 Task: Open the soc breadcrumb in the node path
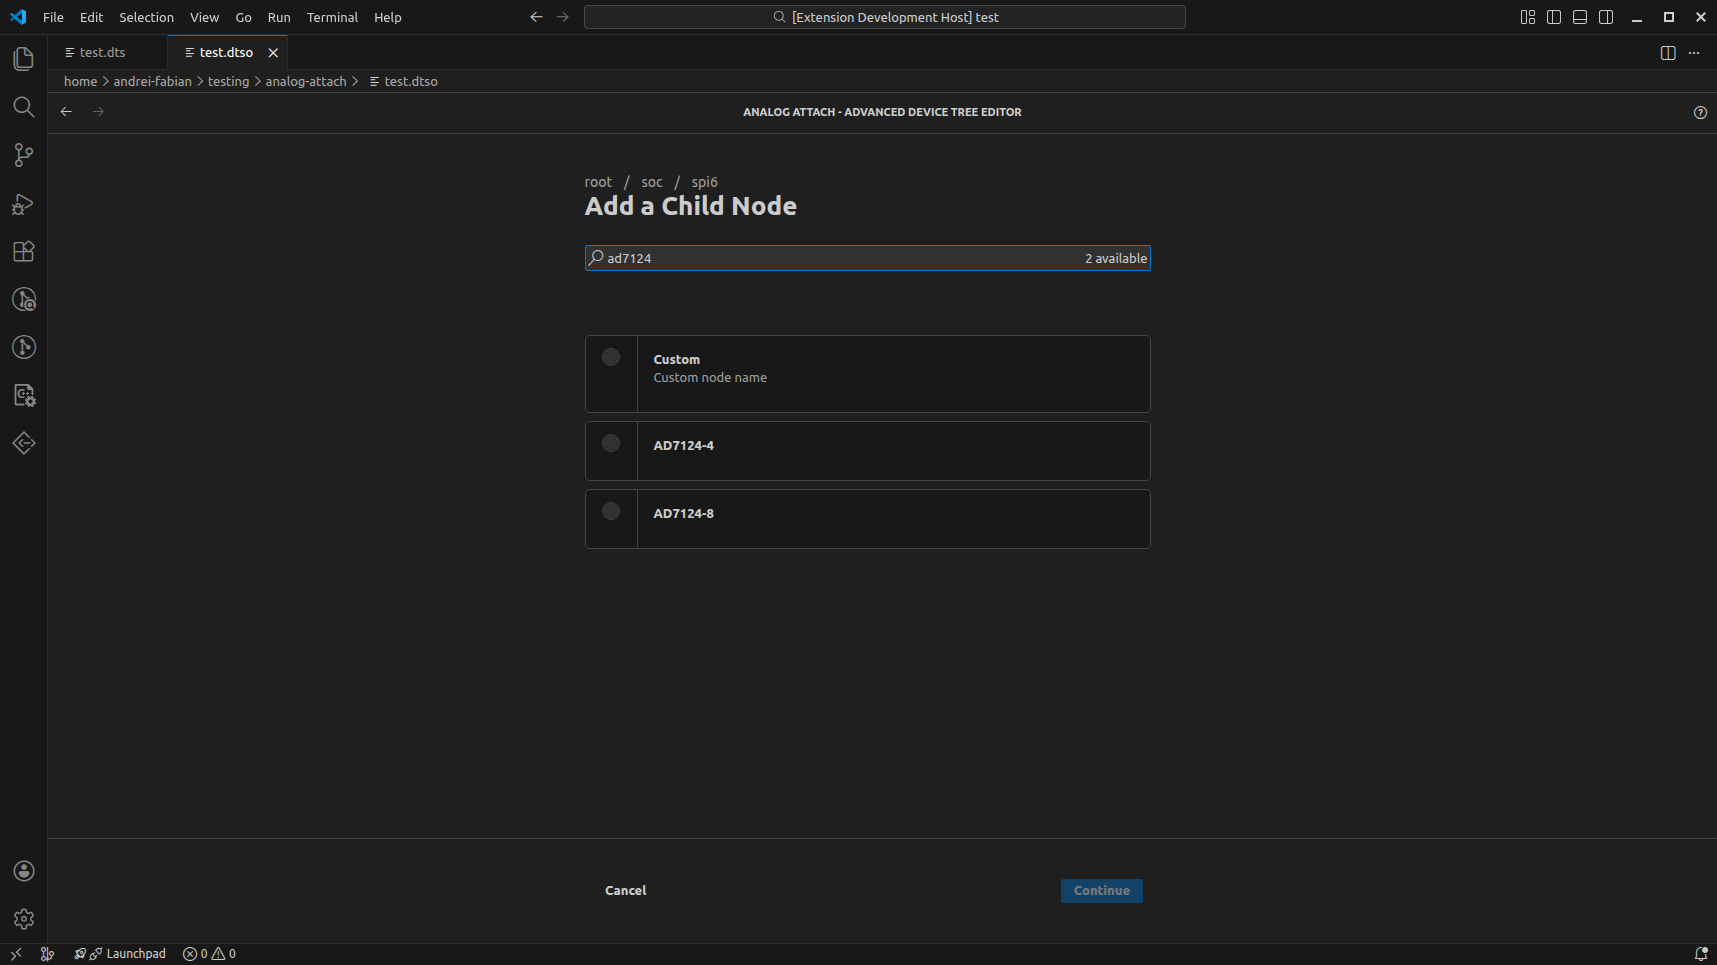tap(652, 181)
